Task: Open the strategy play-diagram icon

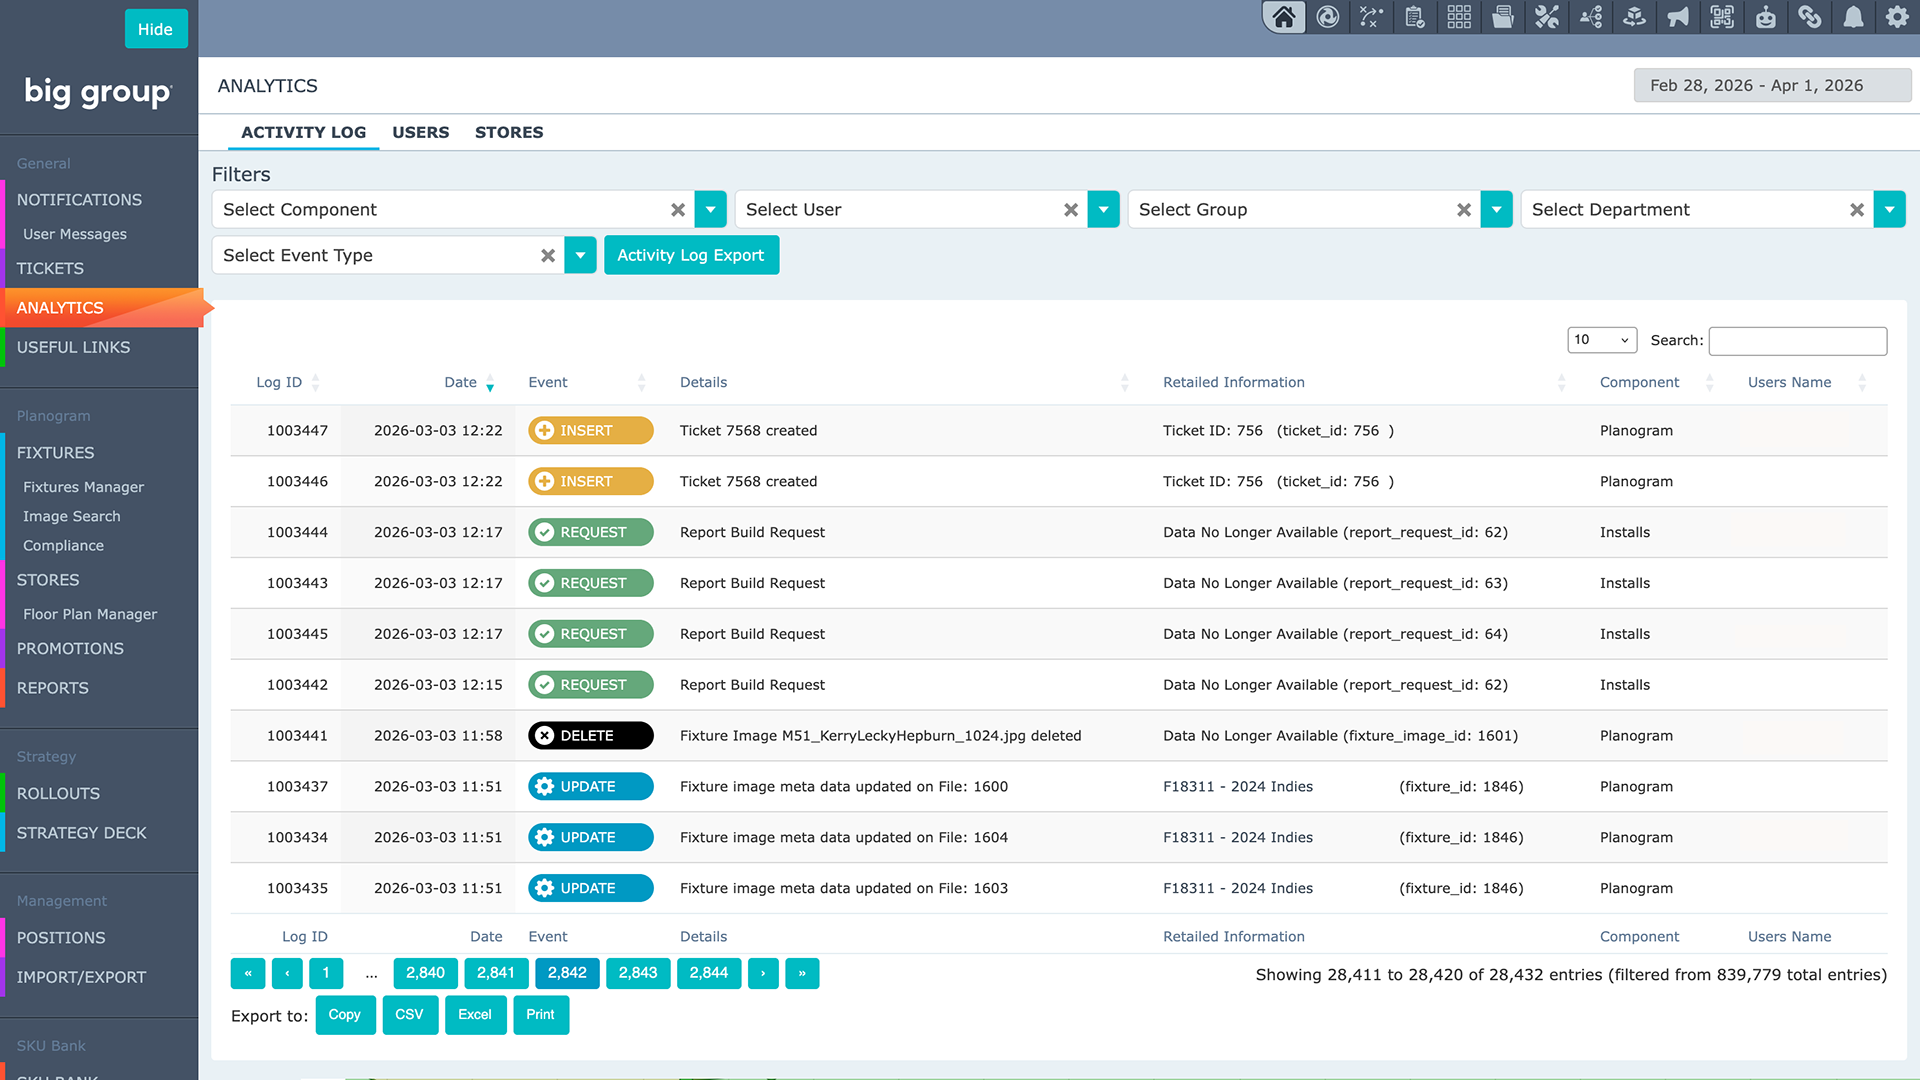Action: click(1372, 17)
